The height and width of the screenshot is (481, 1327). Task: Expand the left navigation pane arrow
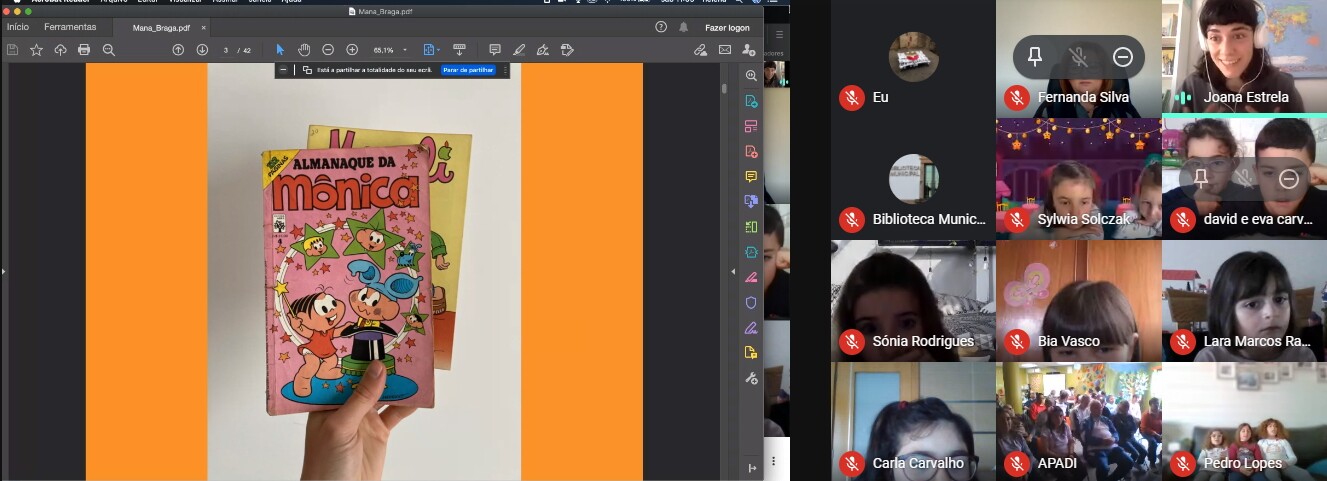3,272
